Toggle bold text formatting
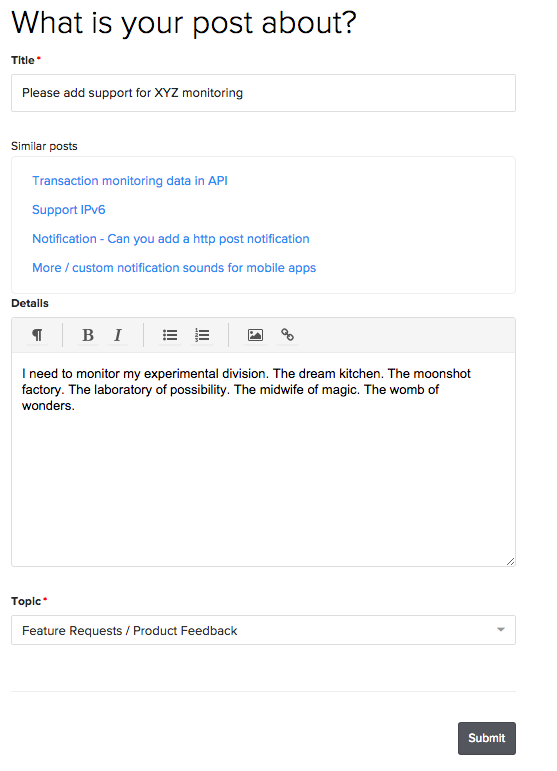Viewport: 557px width, 771px height. (88, 335)
